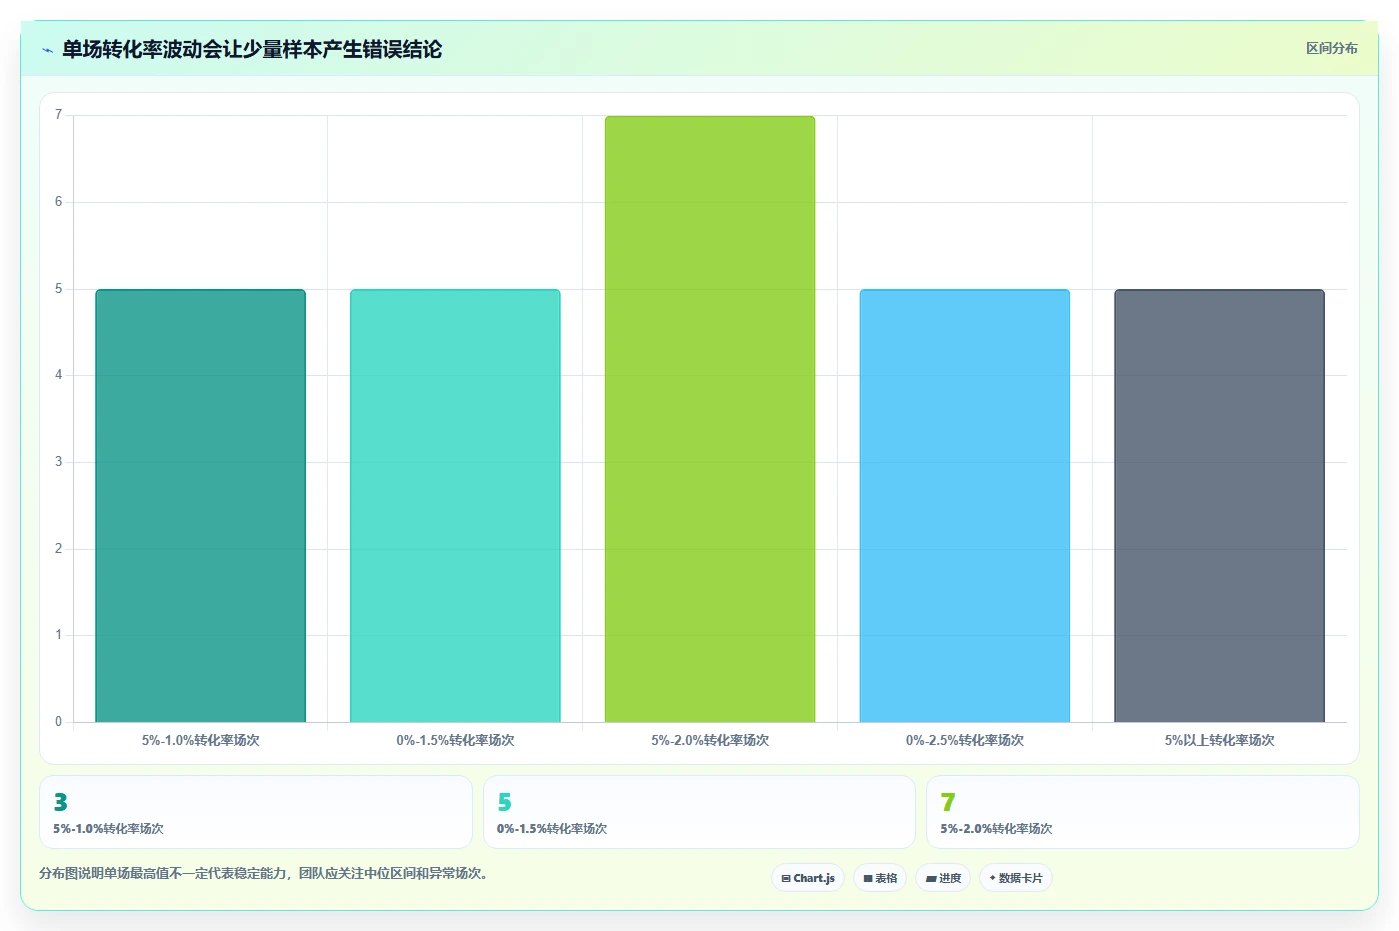1399x931 pixels.
Task: Open the stat card showing cyan value 5
Action: 699,812
